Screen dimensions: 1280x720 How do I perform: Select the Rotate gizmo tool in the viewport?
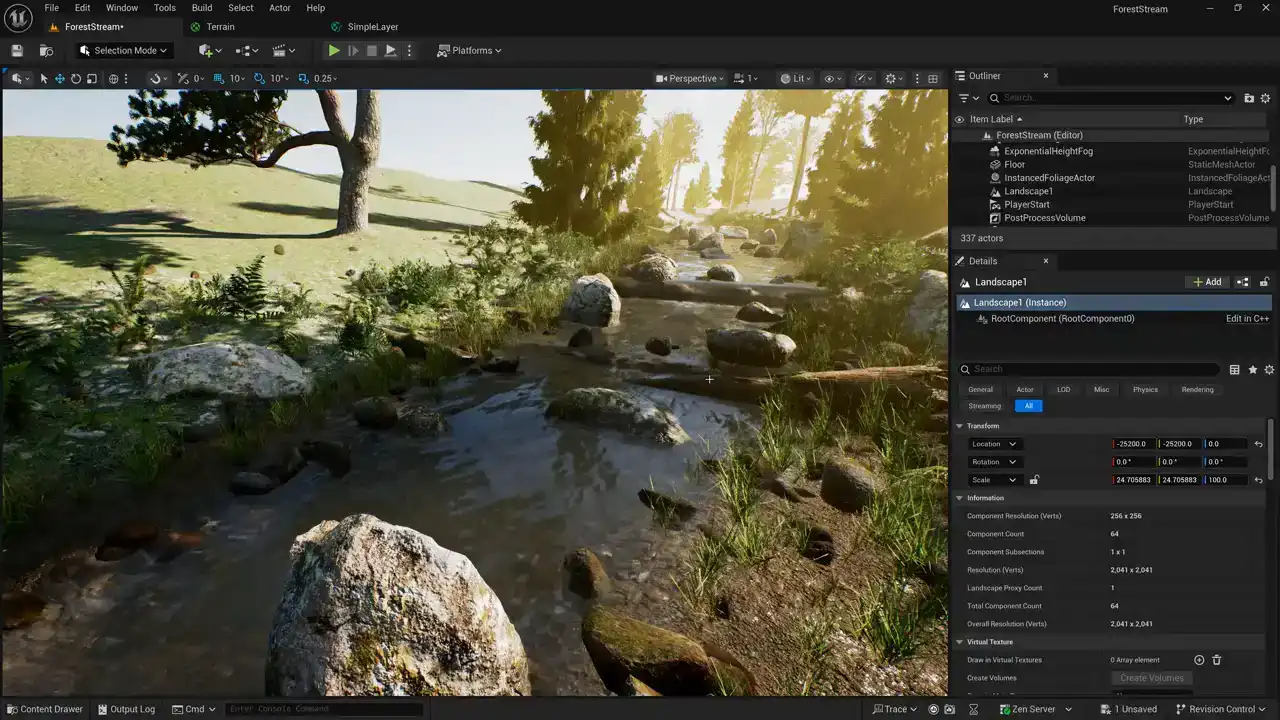click(76, 79)
